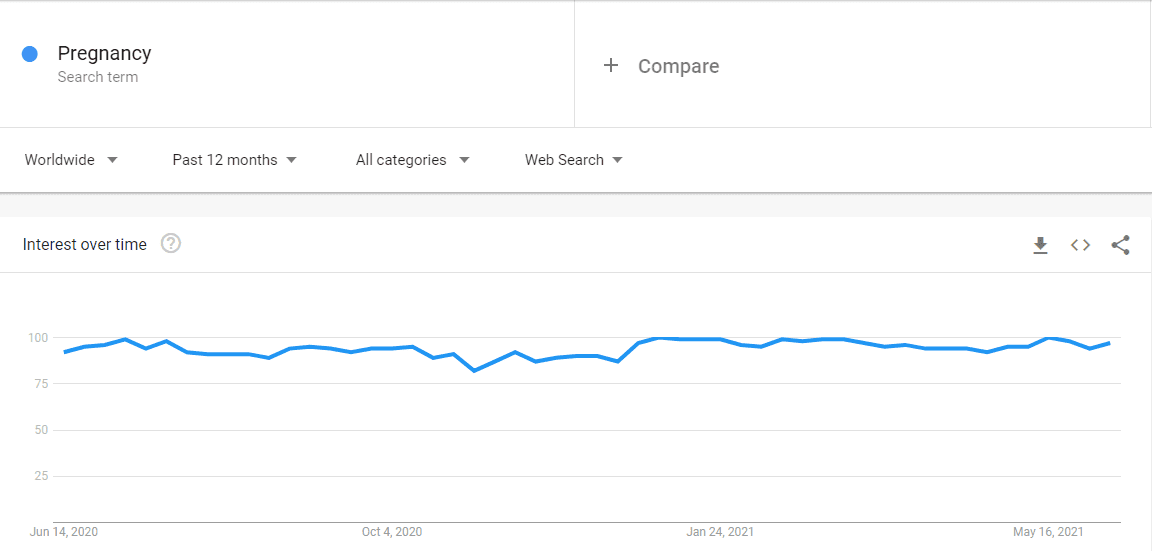Select the May 16, 2021 axis label

1048,532
